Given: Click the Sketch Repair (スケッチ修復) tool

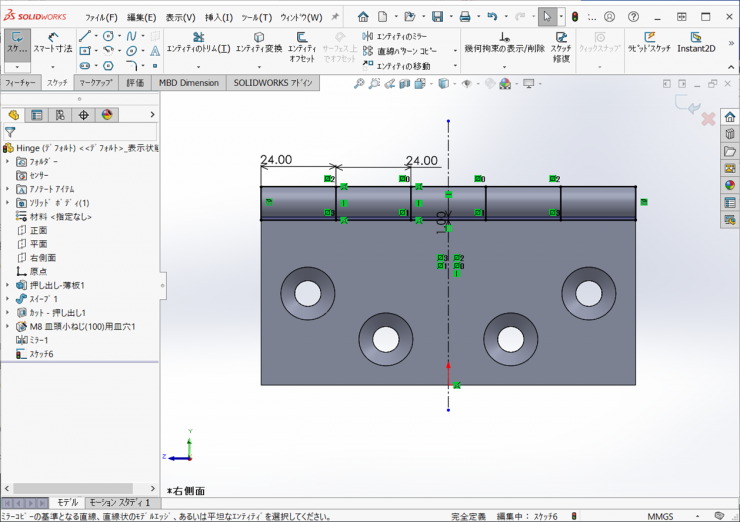Looking at the screenshot, I should point(561,43).
